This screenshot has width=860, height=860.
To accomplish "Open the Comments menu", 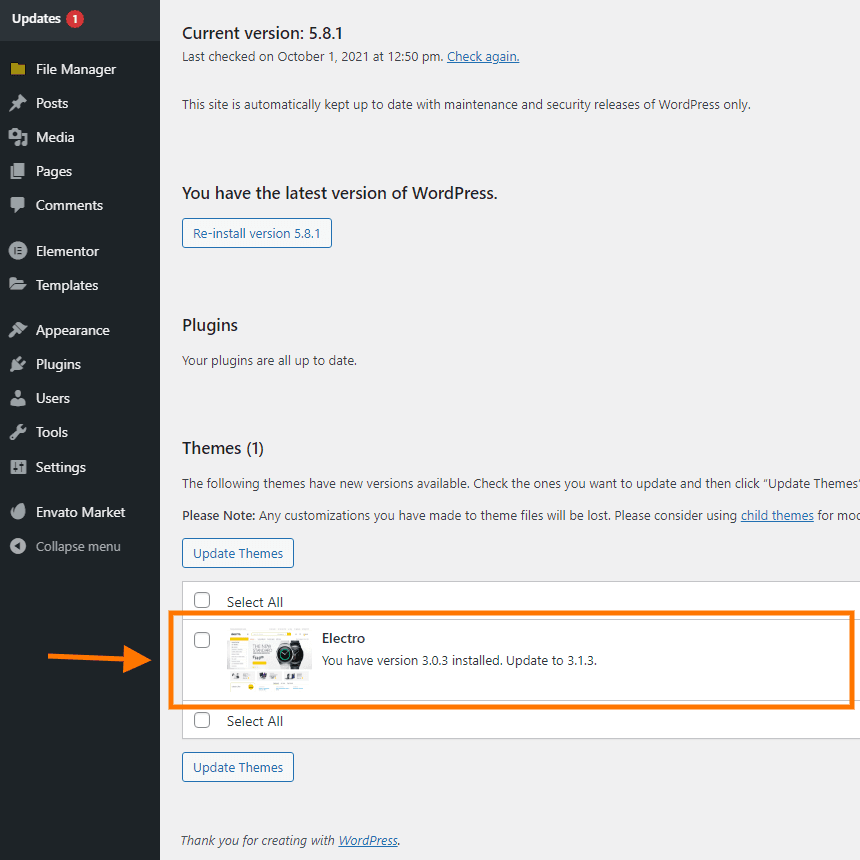I will point(69,205).
